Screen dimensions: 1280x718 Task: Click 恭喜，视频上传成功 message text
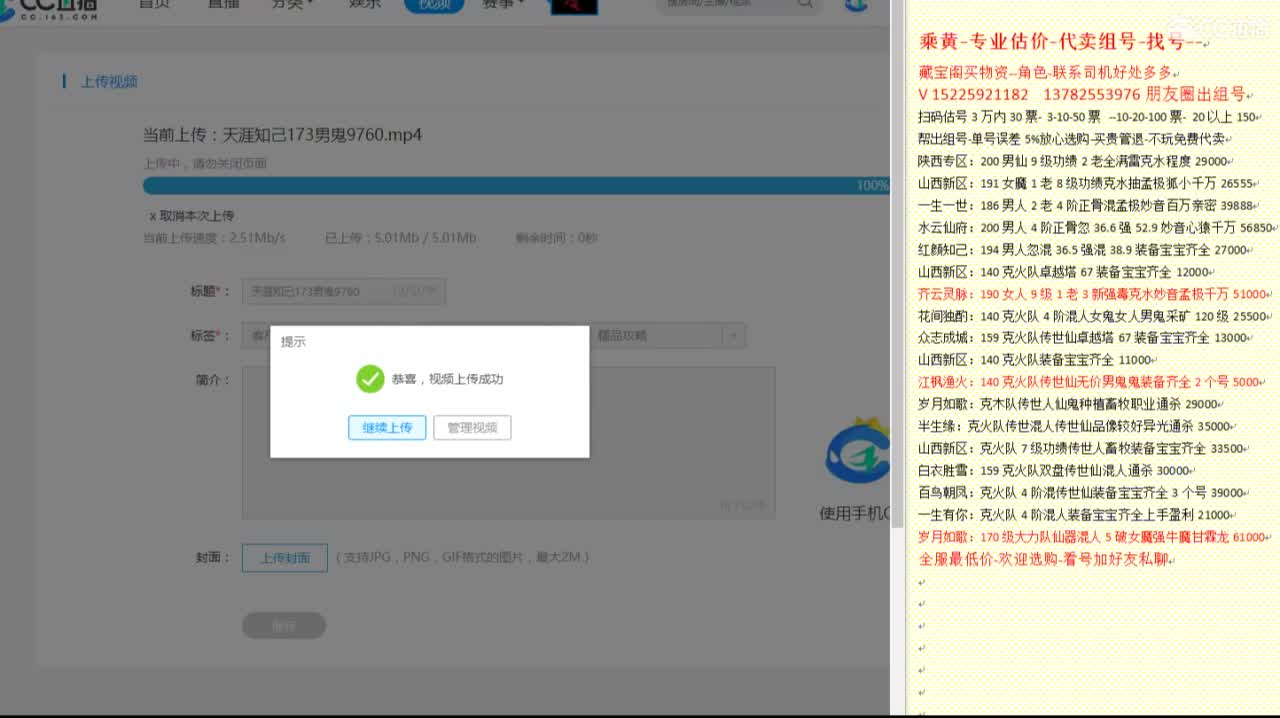447,379
